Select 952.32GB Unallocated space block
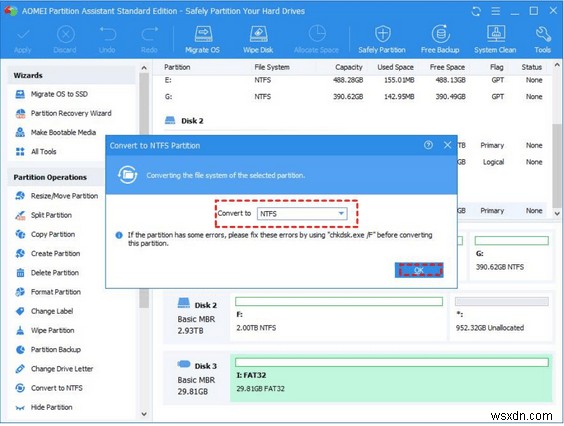This screenshot has height=426, width=564. coord(501,317)
